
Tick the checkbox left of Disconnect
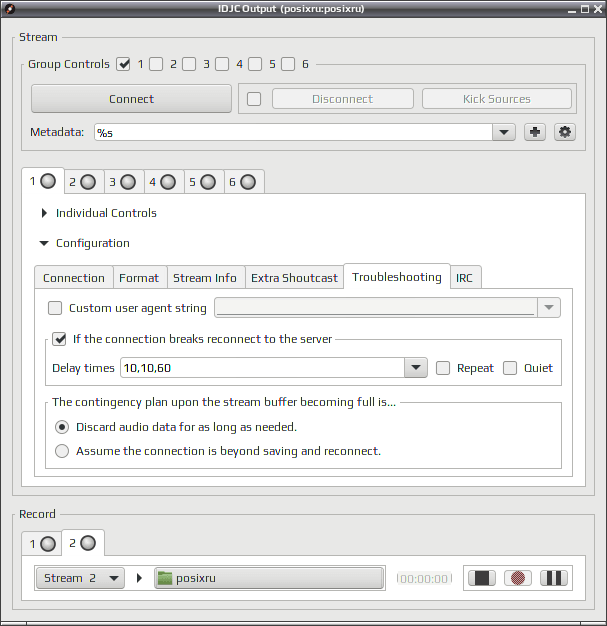[254, 99]
